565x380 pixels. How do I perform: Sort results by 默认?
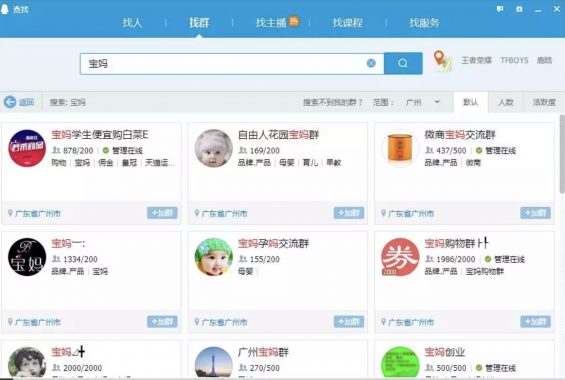[x=471, y=102]
